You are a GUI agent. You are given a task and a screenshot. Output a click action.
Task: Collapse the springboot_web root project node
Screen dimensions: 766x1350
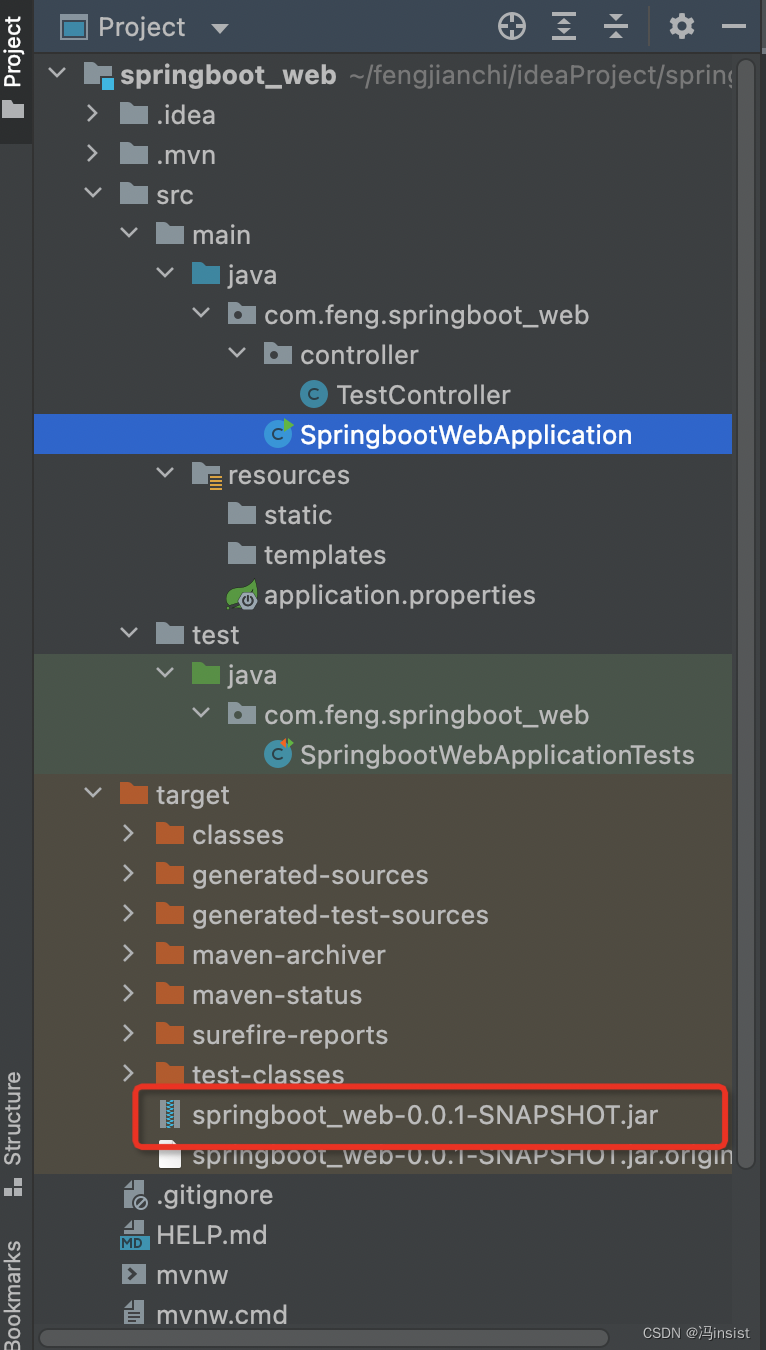click(57, 73)
